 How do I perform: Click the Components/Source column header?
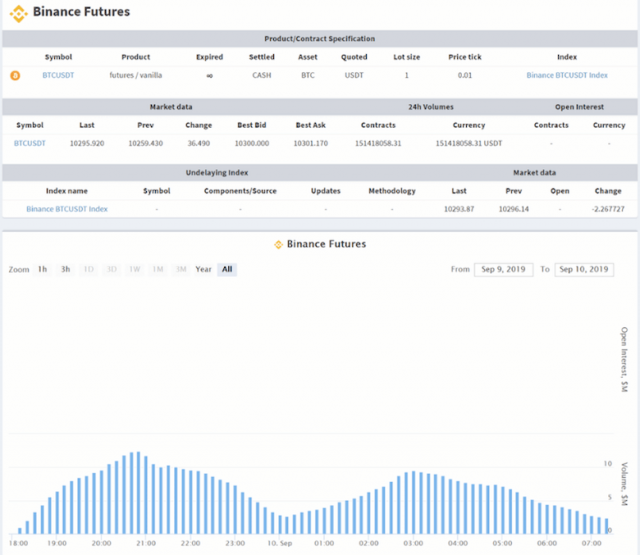click(240, 191)
